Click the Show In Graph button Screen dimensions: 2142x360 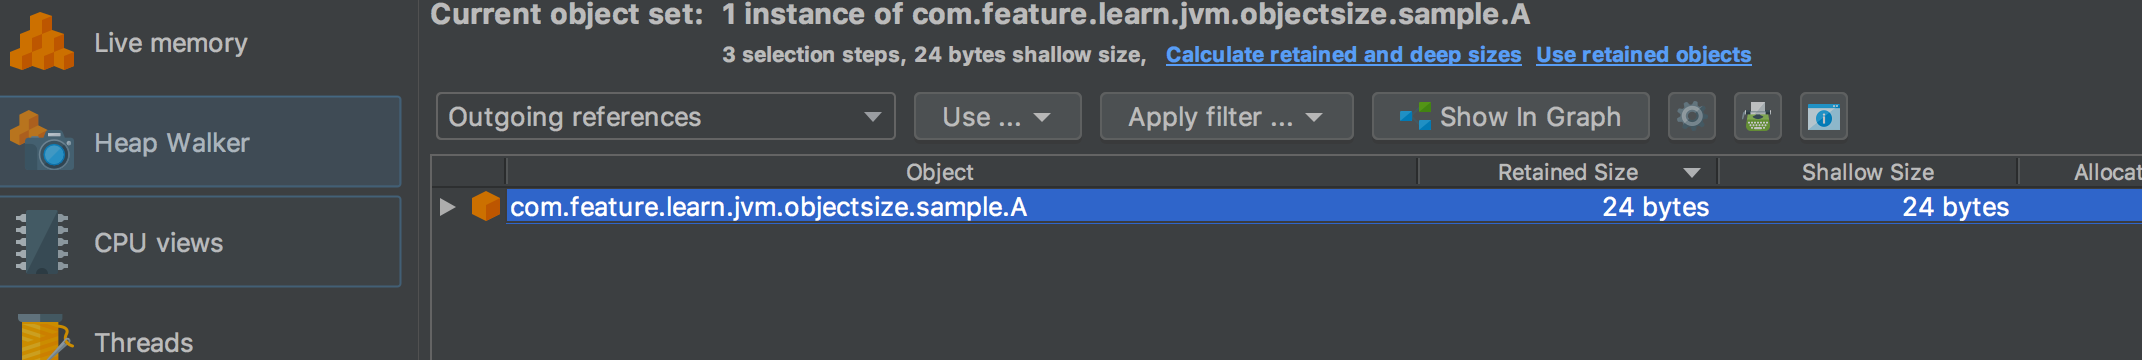tap(1510, 117)
